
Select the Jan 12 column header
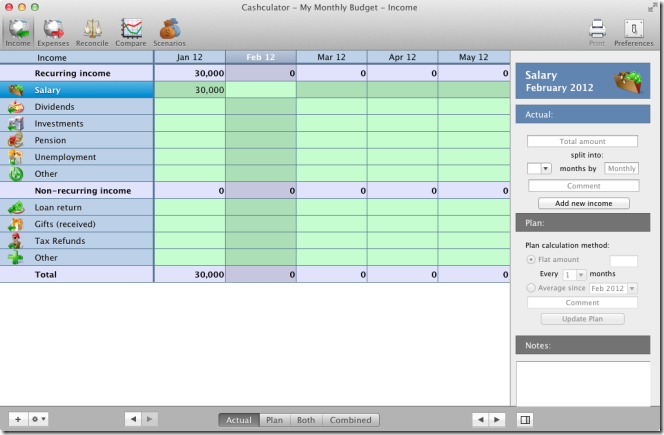190,57
